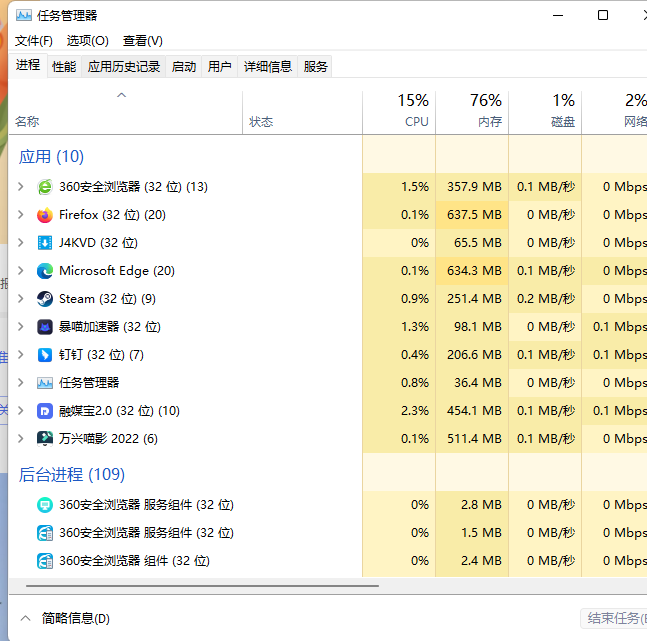The width and height of the screenshot is (647, 641).
Task: Select the Firefox (32 位) (20) row name
Action: 112,215
